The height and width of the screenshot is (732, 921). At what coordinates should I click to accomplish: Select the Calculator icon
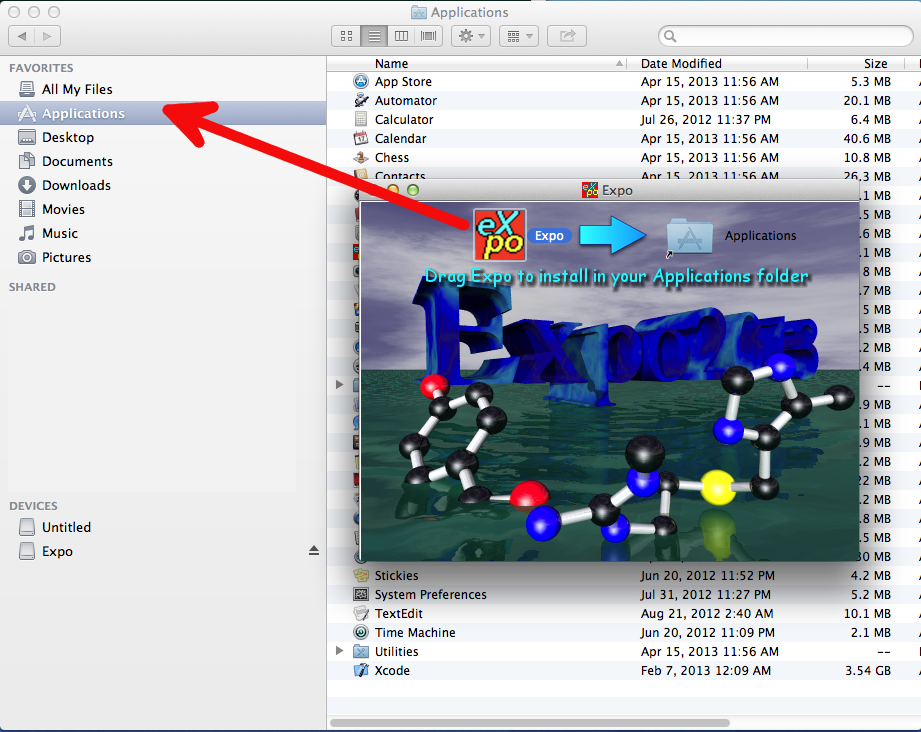[361, 119]
